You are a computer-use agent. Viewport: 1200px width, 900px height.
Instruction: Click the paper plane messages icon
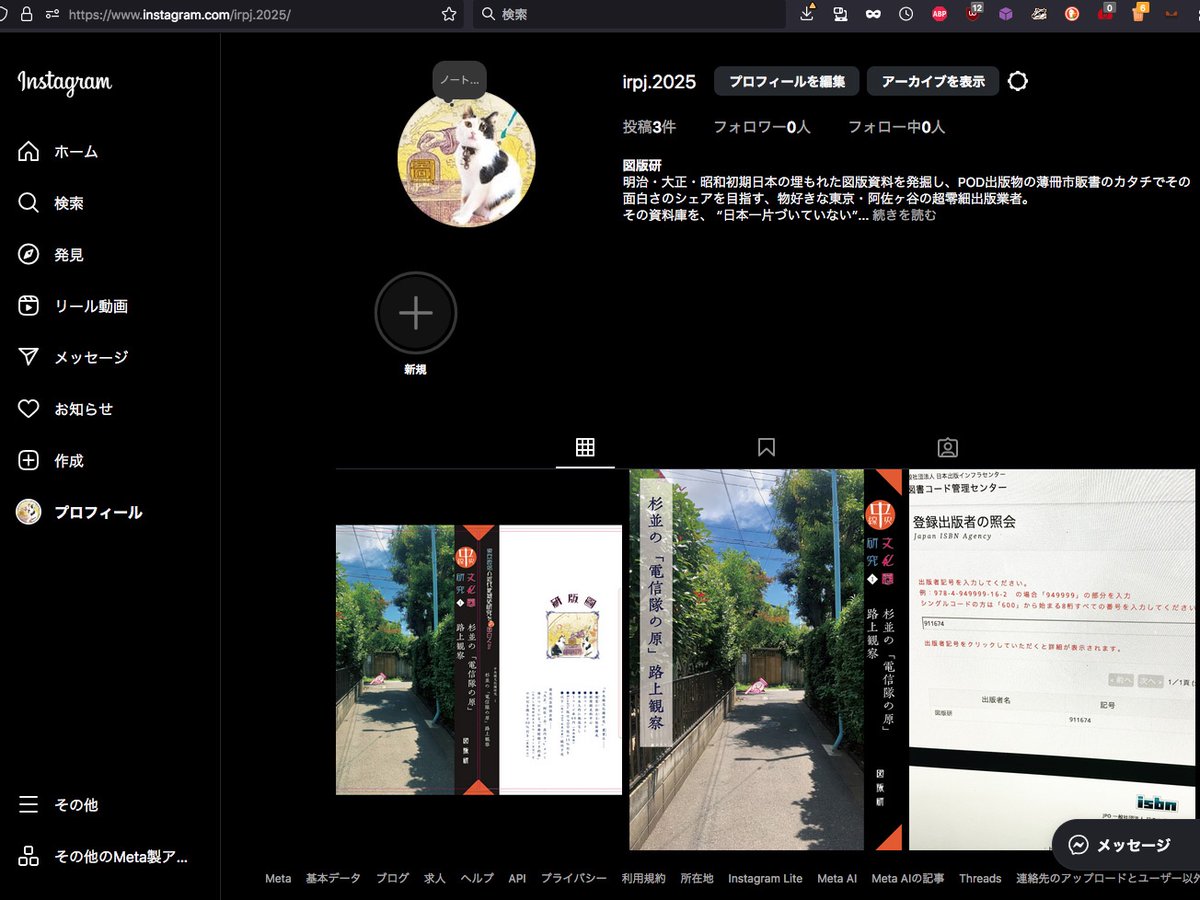(29, 357)
